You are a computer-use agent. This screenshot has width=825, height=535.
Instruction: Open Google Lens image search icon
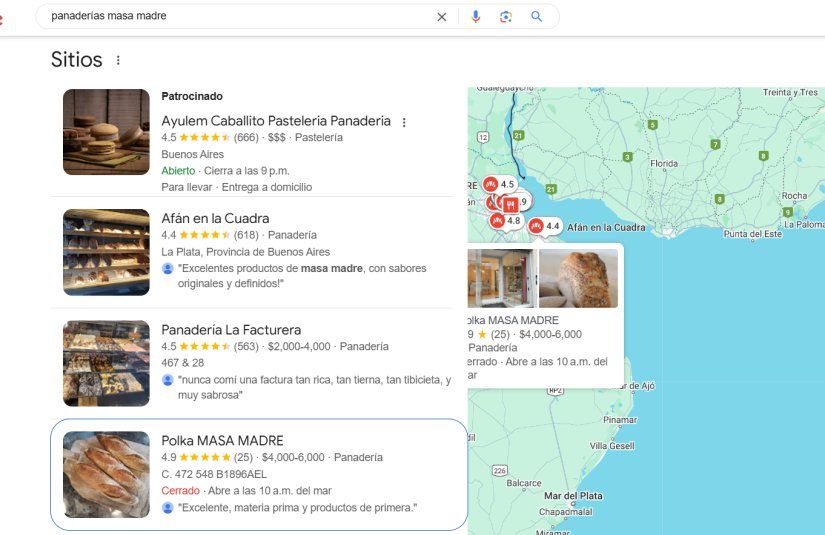click(x=506, y=17)
